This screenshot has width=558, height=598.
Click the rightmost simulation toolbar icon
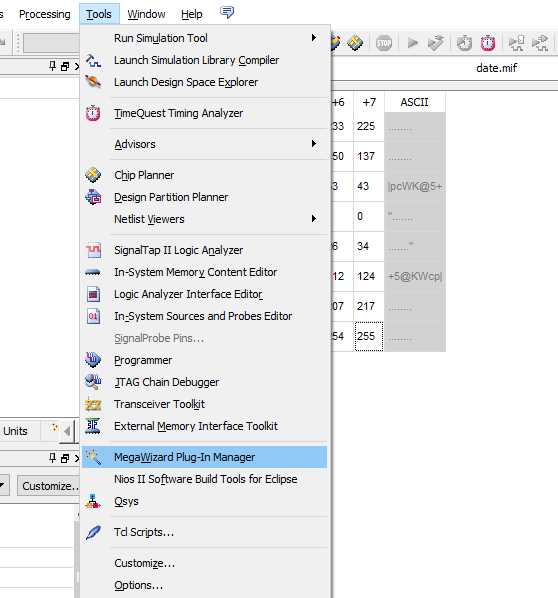pyautogui.click(x=540, y=43)
